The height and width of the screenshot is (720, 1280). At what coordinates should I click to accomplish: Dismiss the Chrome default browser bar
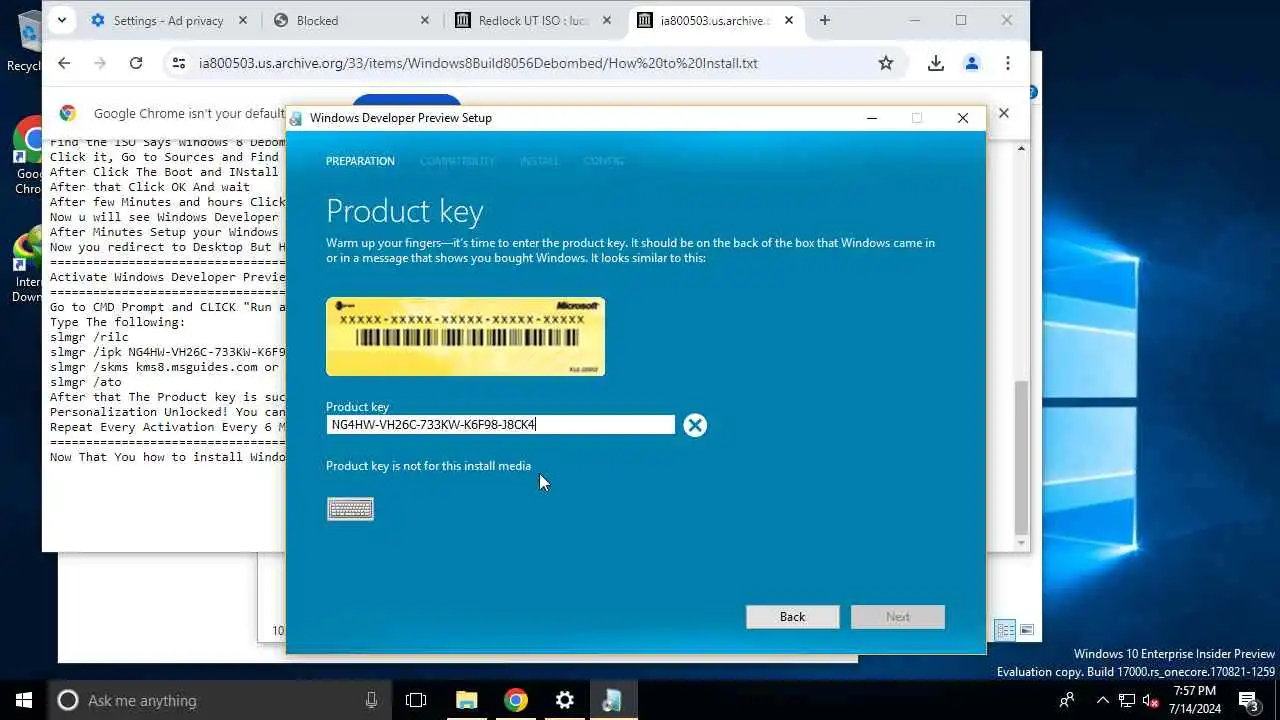[x=1004, y=114]
